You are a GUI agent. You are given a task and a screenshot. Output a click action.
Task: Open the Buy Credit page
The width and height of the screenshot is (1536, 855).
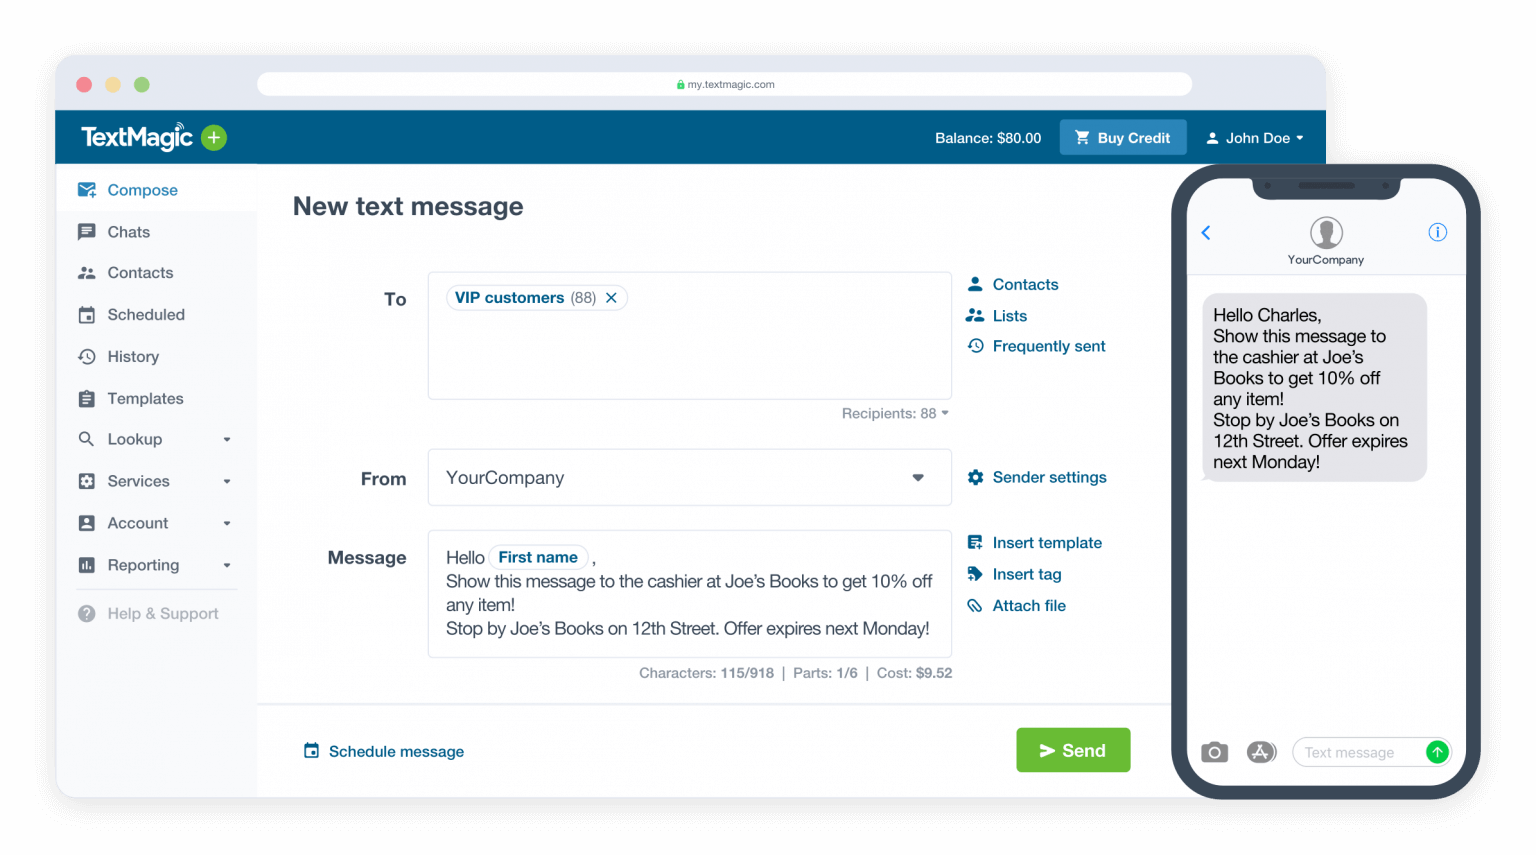pyautogui.click(x=1122, y=137)
